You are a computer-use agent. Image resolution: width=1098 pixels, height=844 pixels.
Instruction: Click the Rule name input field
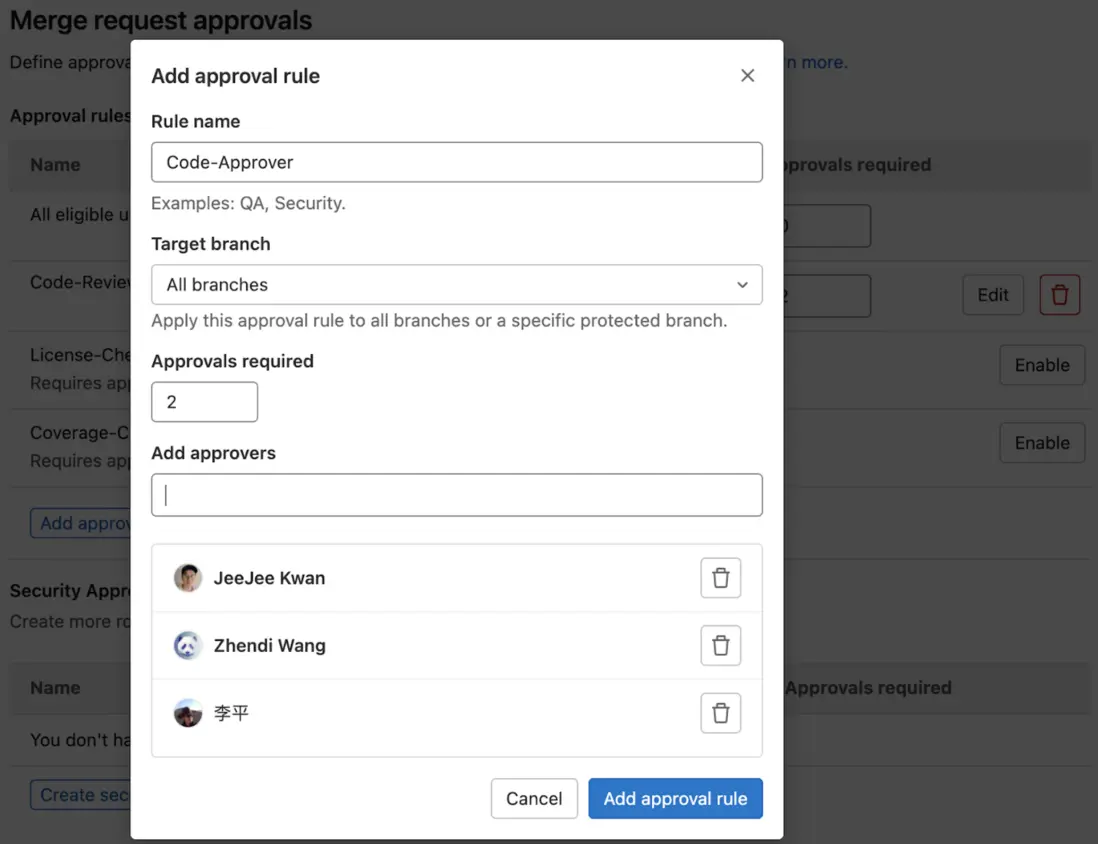pyautogui.click(x=456, y=162)
